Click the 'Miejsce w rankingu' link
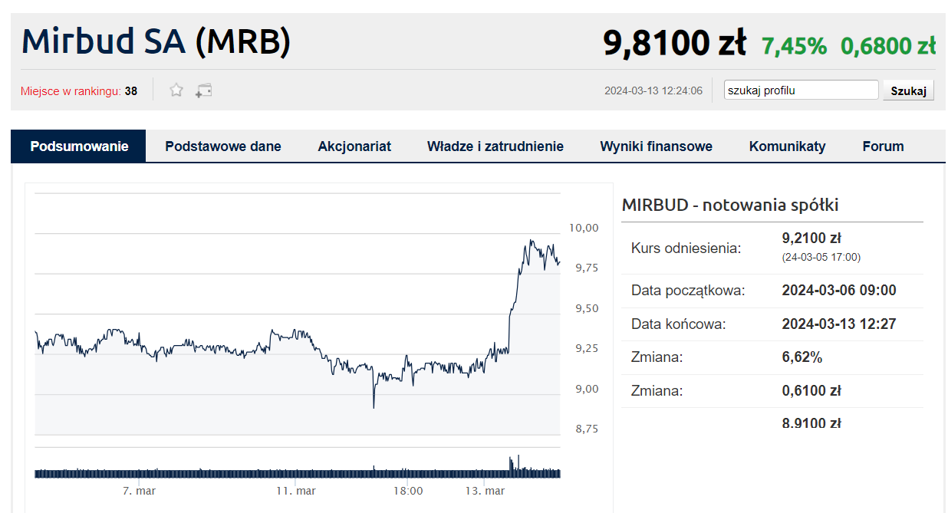This screenshot has width=948, height=513. [x=70, y=91]
